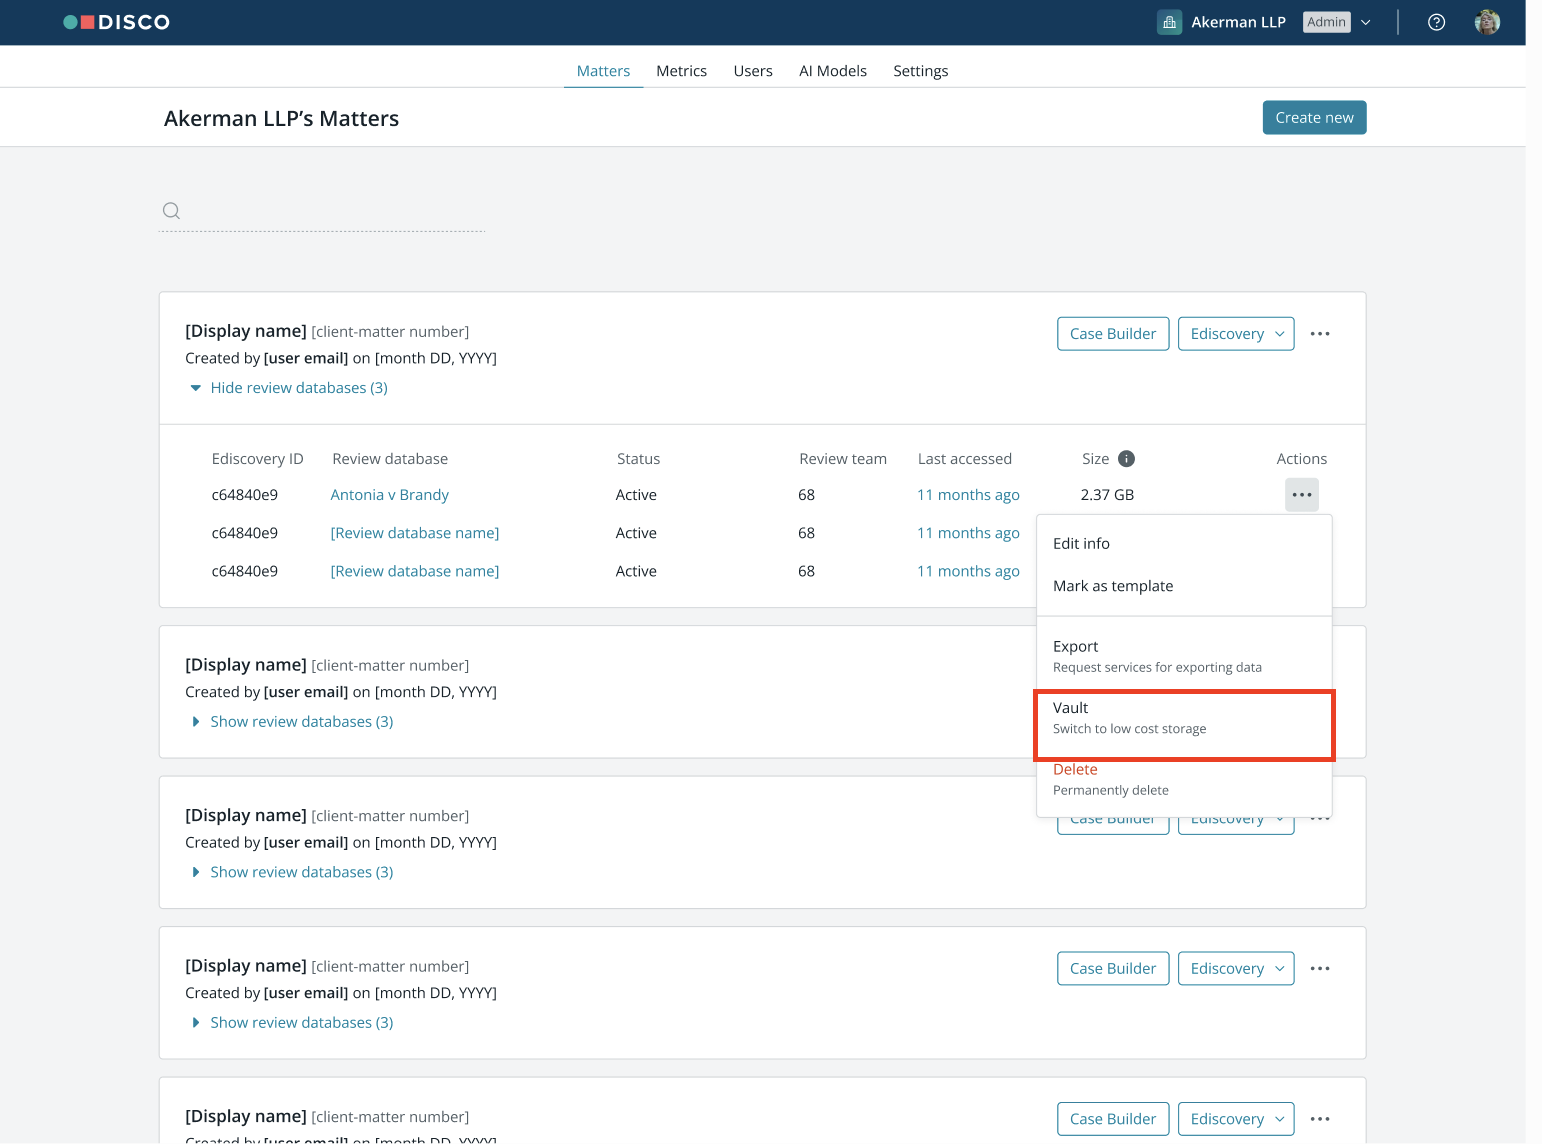Open Case Builder in the first matter card
Image resolution: width=1542 pixels, height=1144 pixels.
pos(1113,334)
